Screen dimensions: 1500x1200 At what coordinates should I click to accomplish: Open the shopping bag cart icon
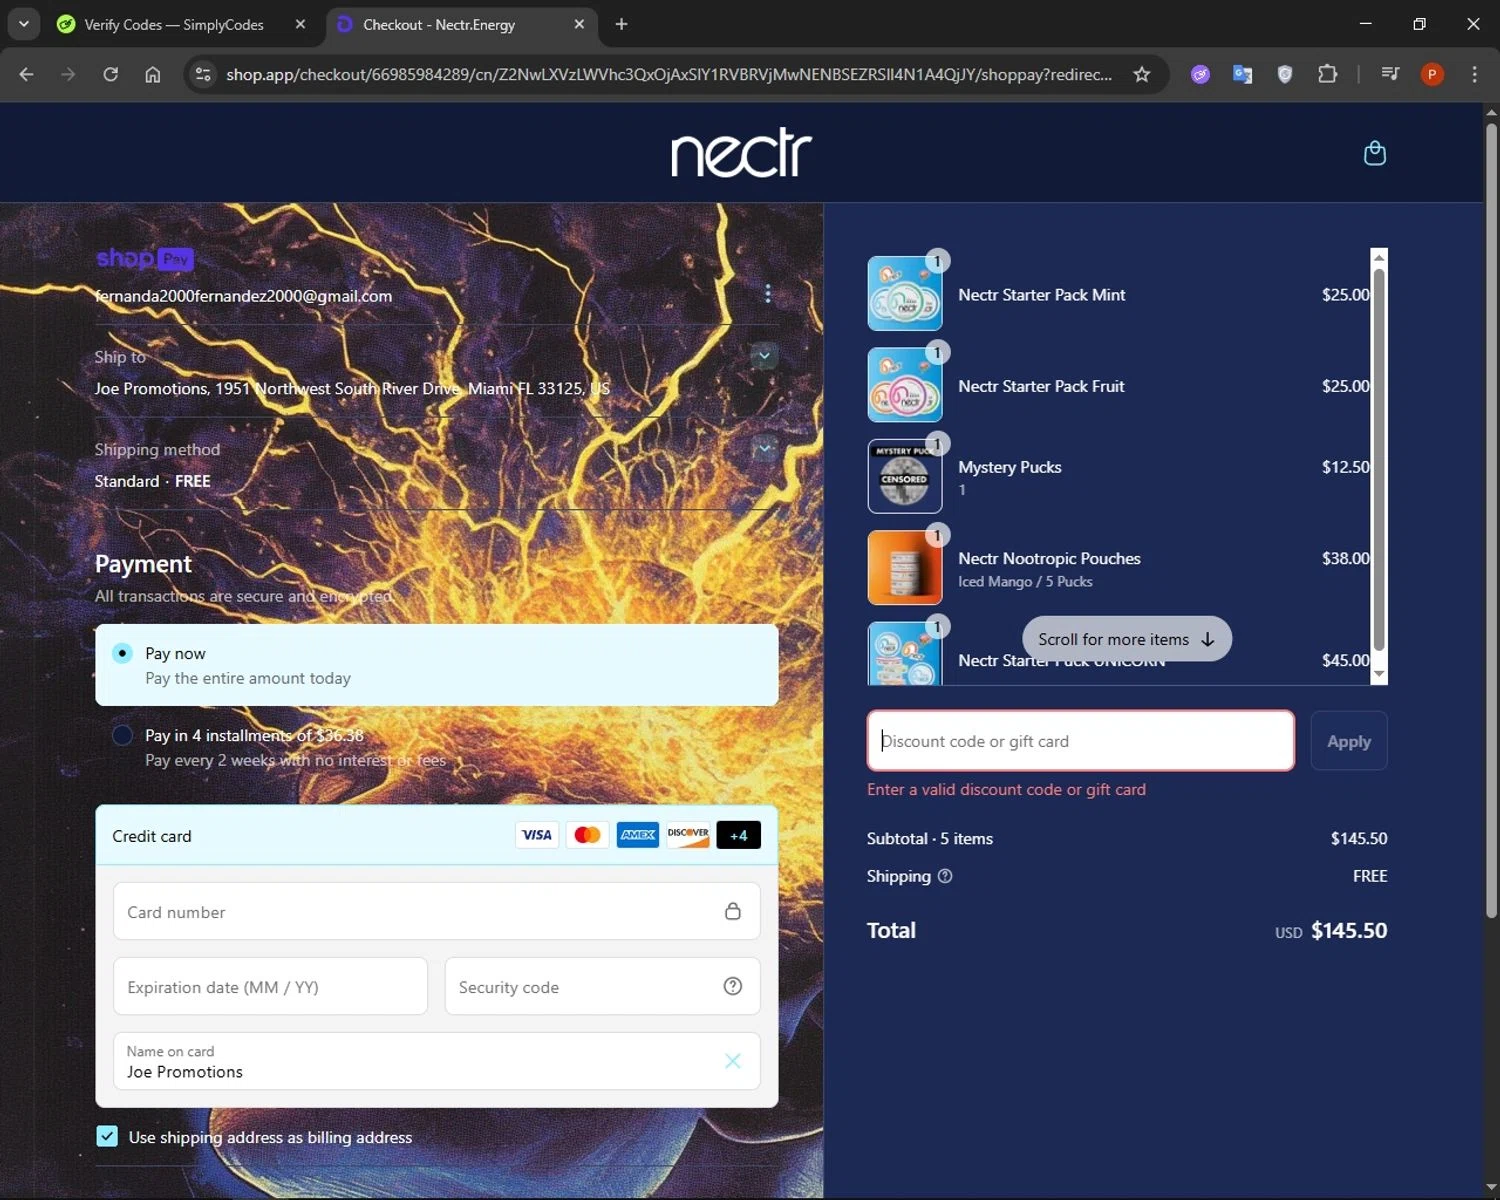point(1374,153)
